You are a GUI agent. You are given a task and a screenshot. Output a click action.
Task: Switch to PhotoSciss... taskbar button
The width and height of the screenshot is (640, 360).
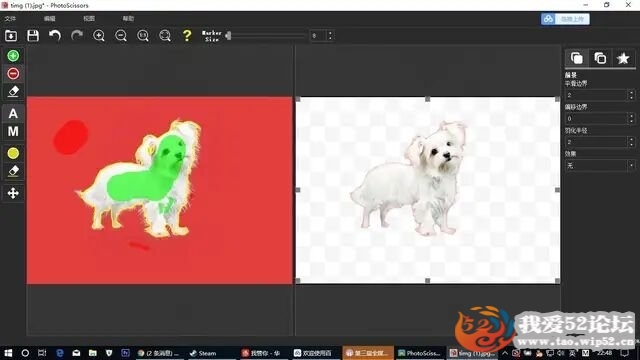pyautogui.click(x=419, y=353)
